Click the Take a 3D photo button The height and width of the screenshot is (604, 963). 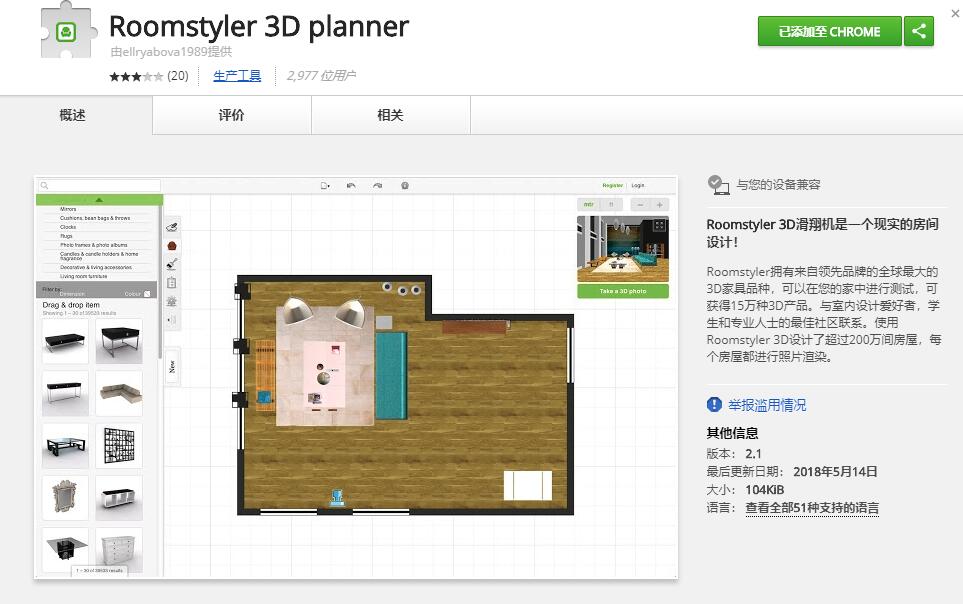(x=623, y=291)
